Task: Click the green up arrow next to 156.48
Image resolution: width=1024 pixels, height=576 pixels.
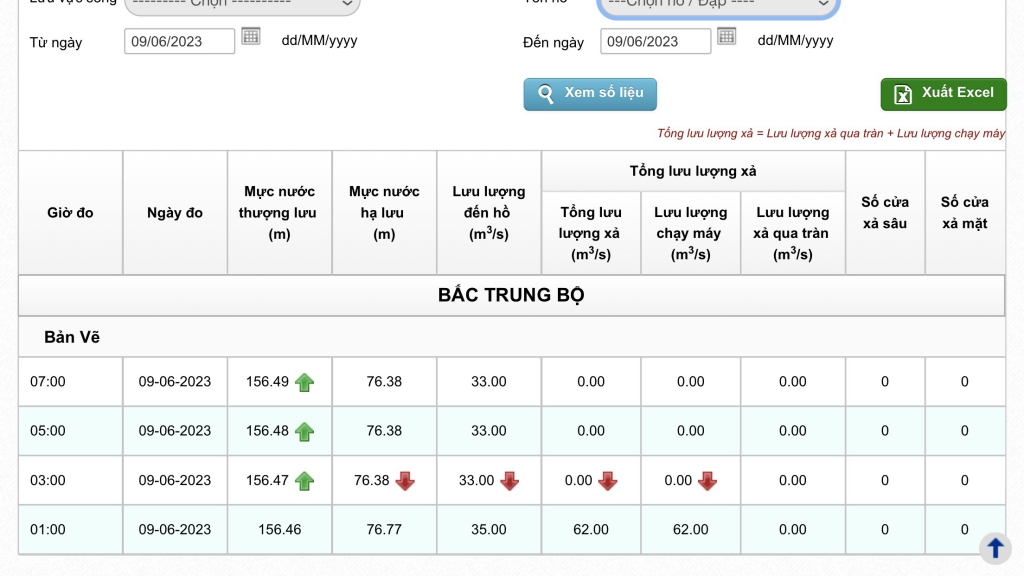Action: 305,431
